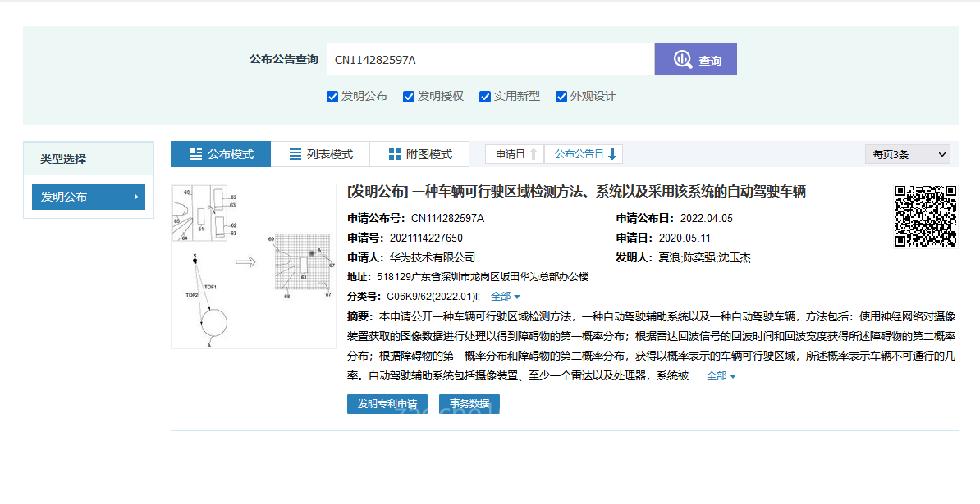The height and width of the screenshot is (504, 980).
Task: Click the 事务数据 button
Action: (x=469, y=404)
